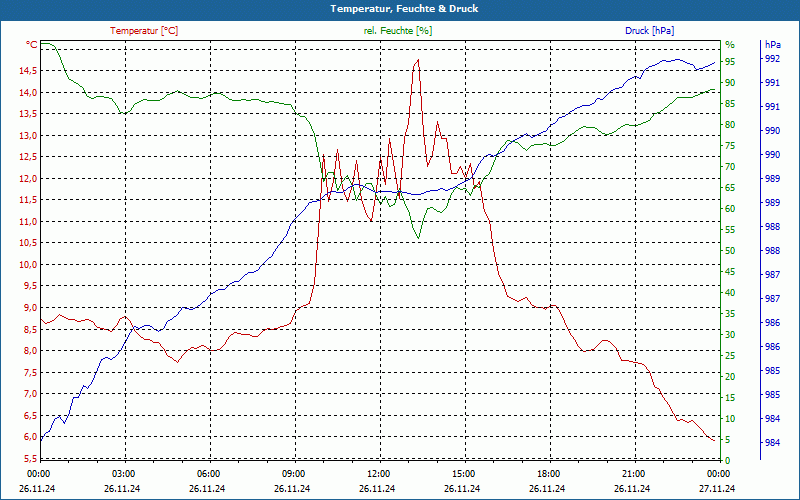Click the green "65" humidity axis value

[730, 188]
